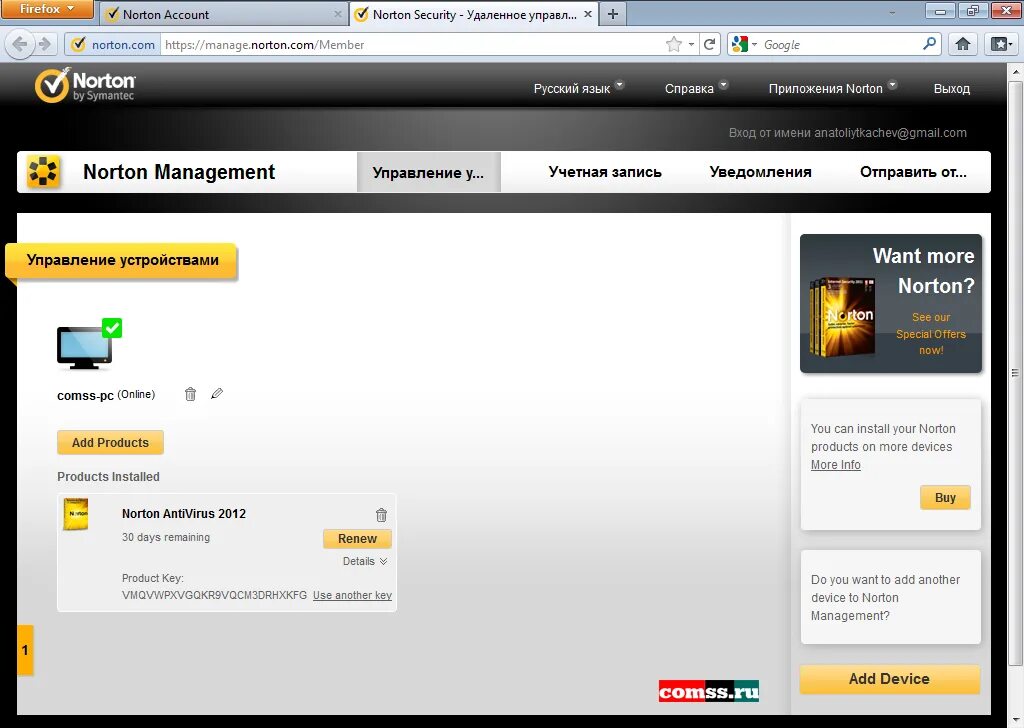This screenshot has width=1024, height=728.
Task: Click the Norton by Symantec logo
Action: (x=85, y=86)
